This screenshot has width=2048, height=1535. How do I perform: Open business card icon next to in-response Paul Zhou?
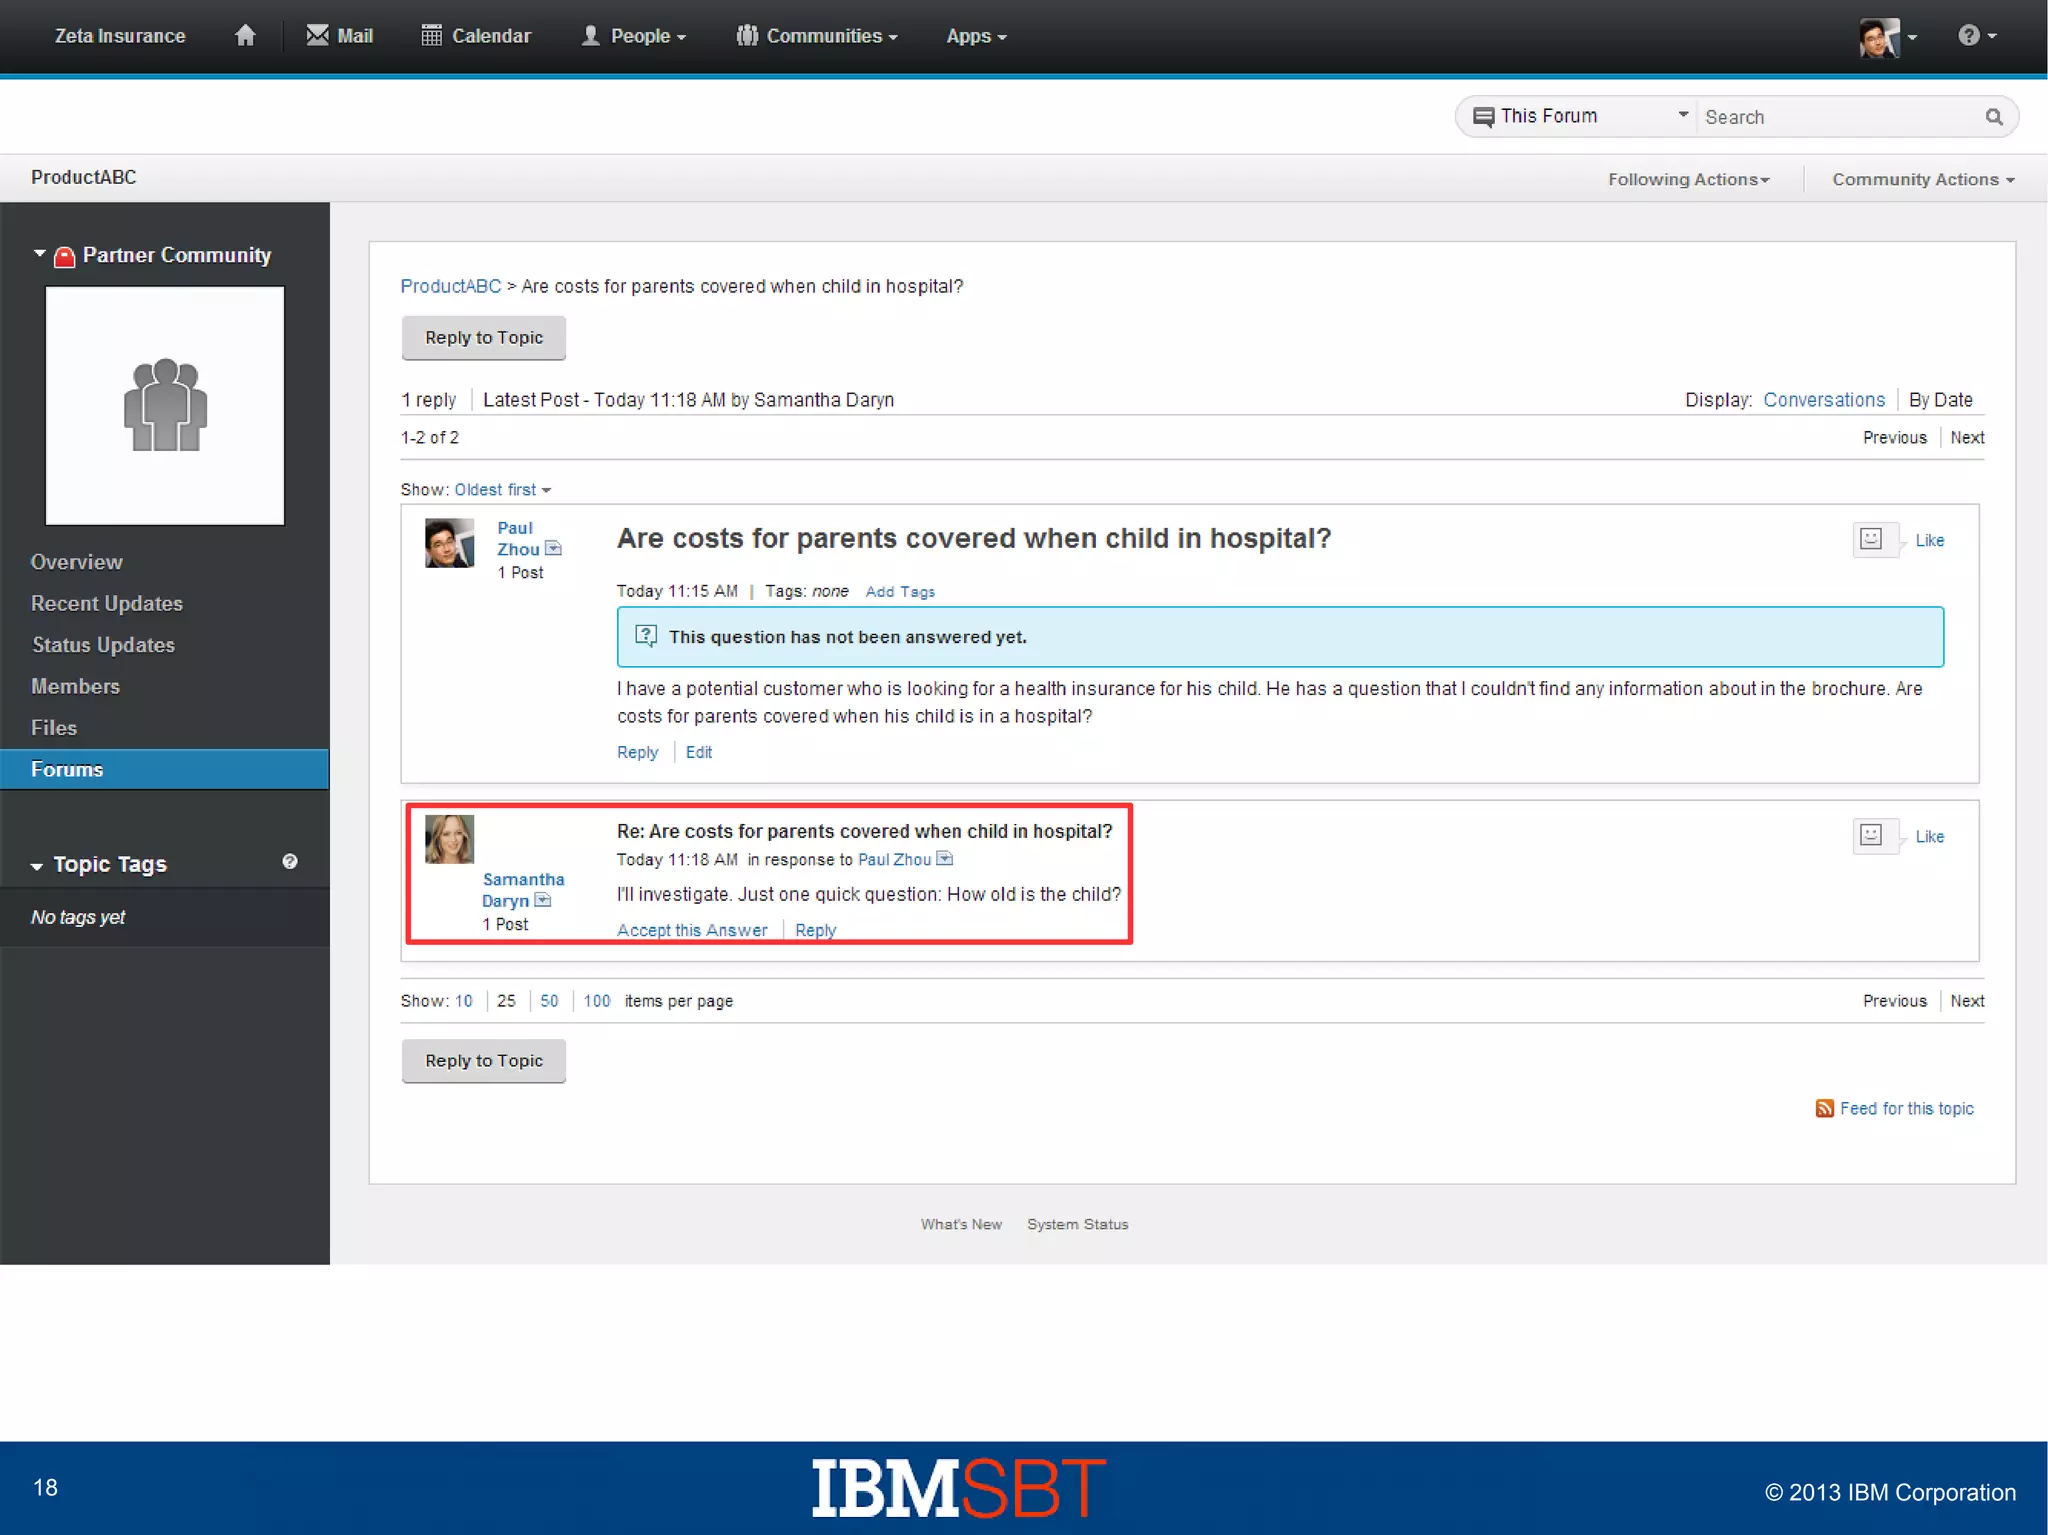[944, 859]
